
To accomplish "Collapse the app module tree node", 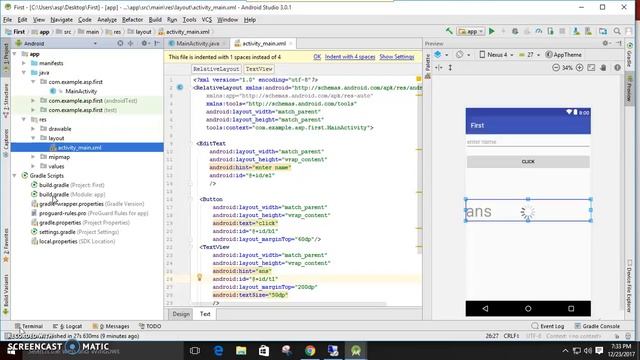I will 15,54.
